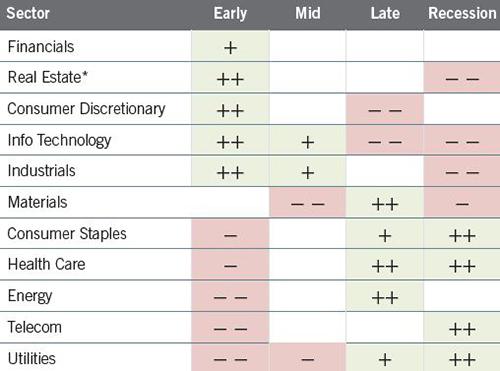Click Materials Mid red double-minus cell
Screen dimensions: 500x371
[x=308, y=202]
